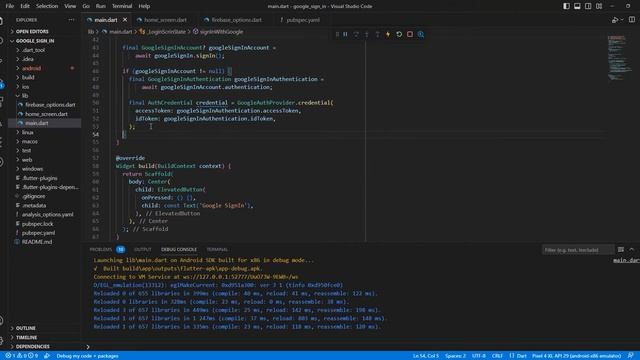640x360 pixels.
Task: Open the File menu
Action: (x=10, y=6)
